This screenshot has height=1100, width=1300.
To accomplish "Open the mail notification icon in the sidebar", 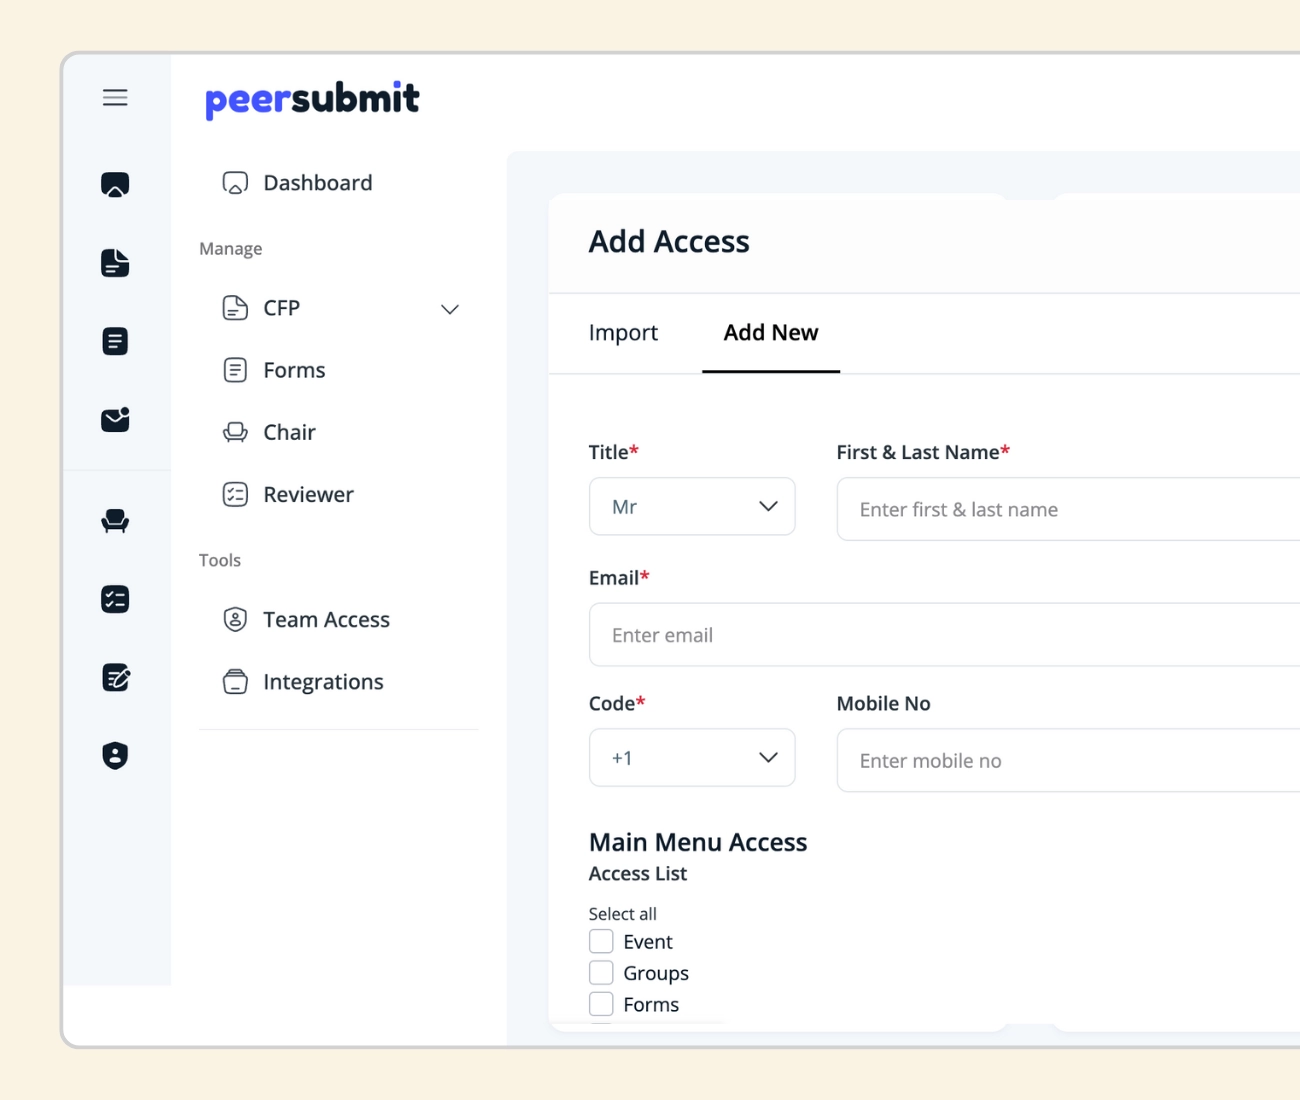I will 115,420.
